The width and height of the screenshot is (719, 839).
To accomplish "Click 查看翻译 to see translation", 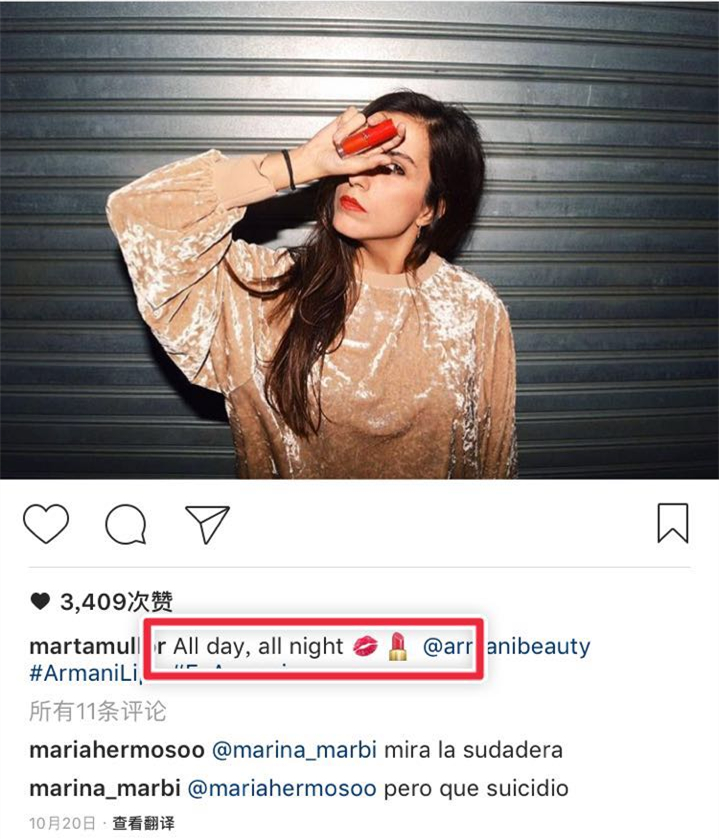I will tap(143, 823).
